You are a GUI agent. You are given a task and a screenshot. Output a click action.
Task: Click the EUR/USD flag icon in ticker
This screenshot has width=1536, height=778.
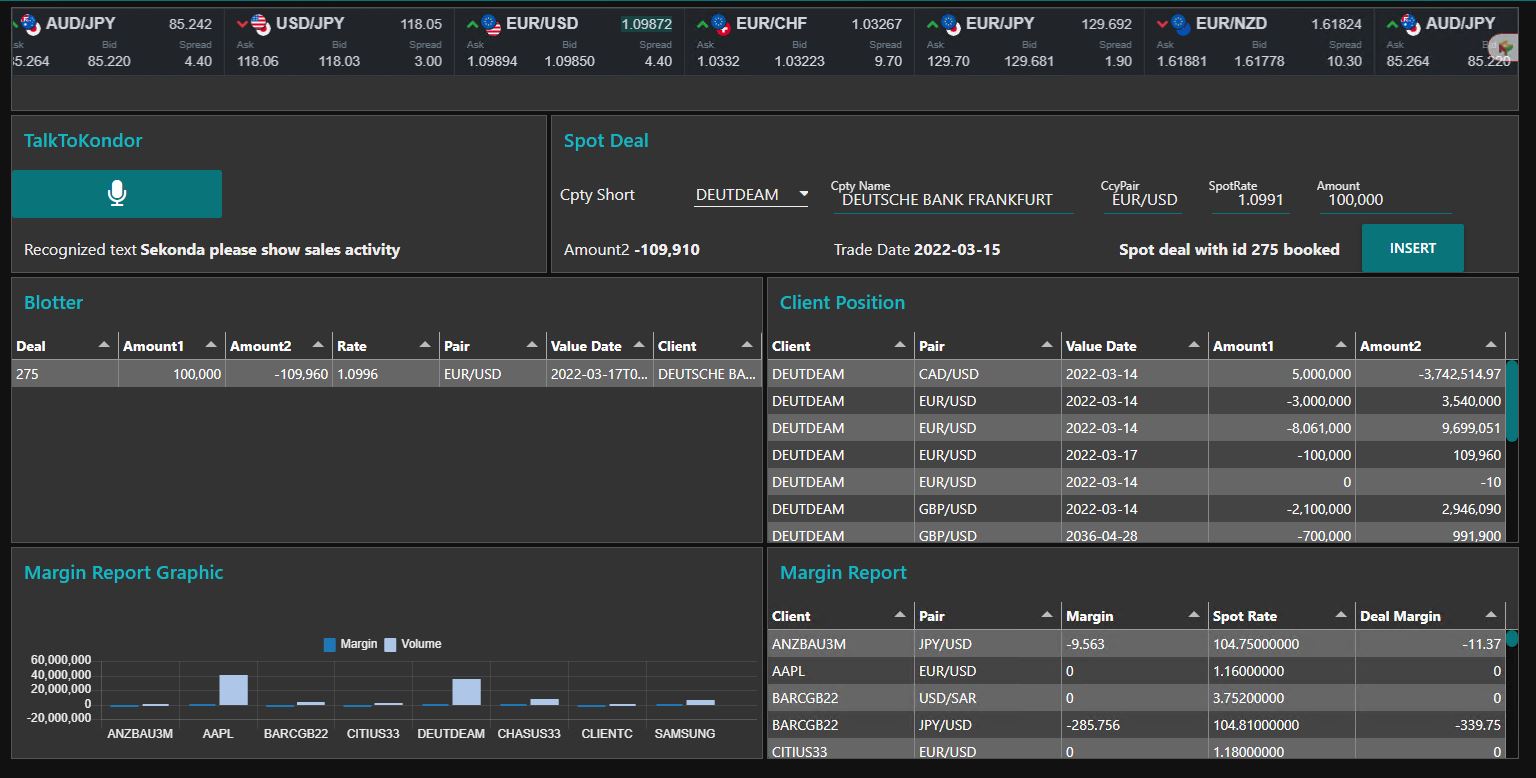tap(491, 24)
